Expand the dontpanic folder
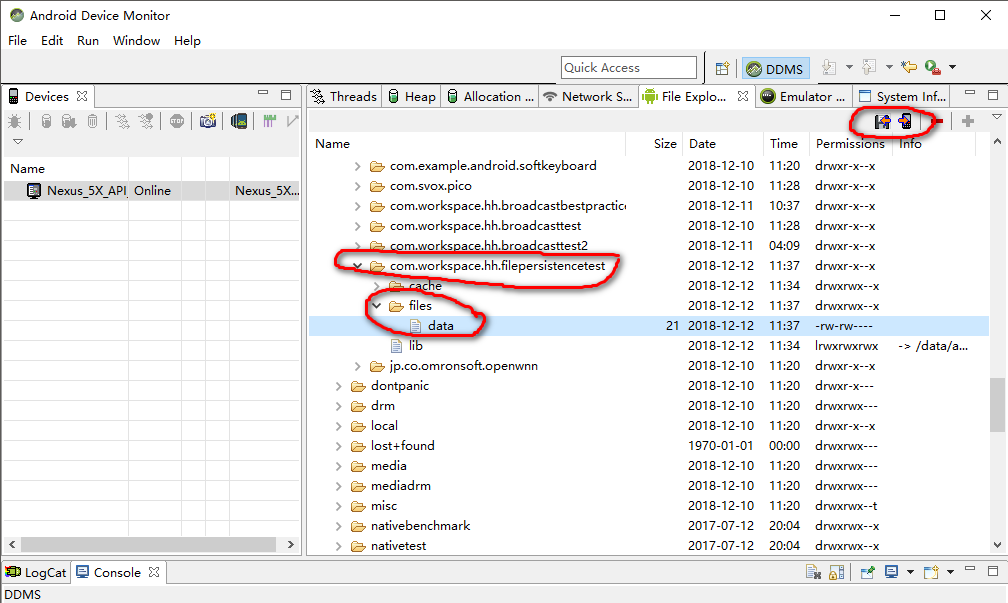The height and width of the screenshot is (603, 1008). 339,386
